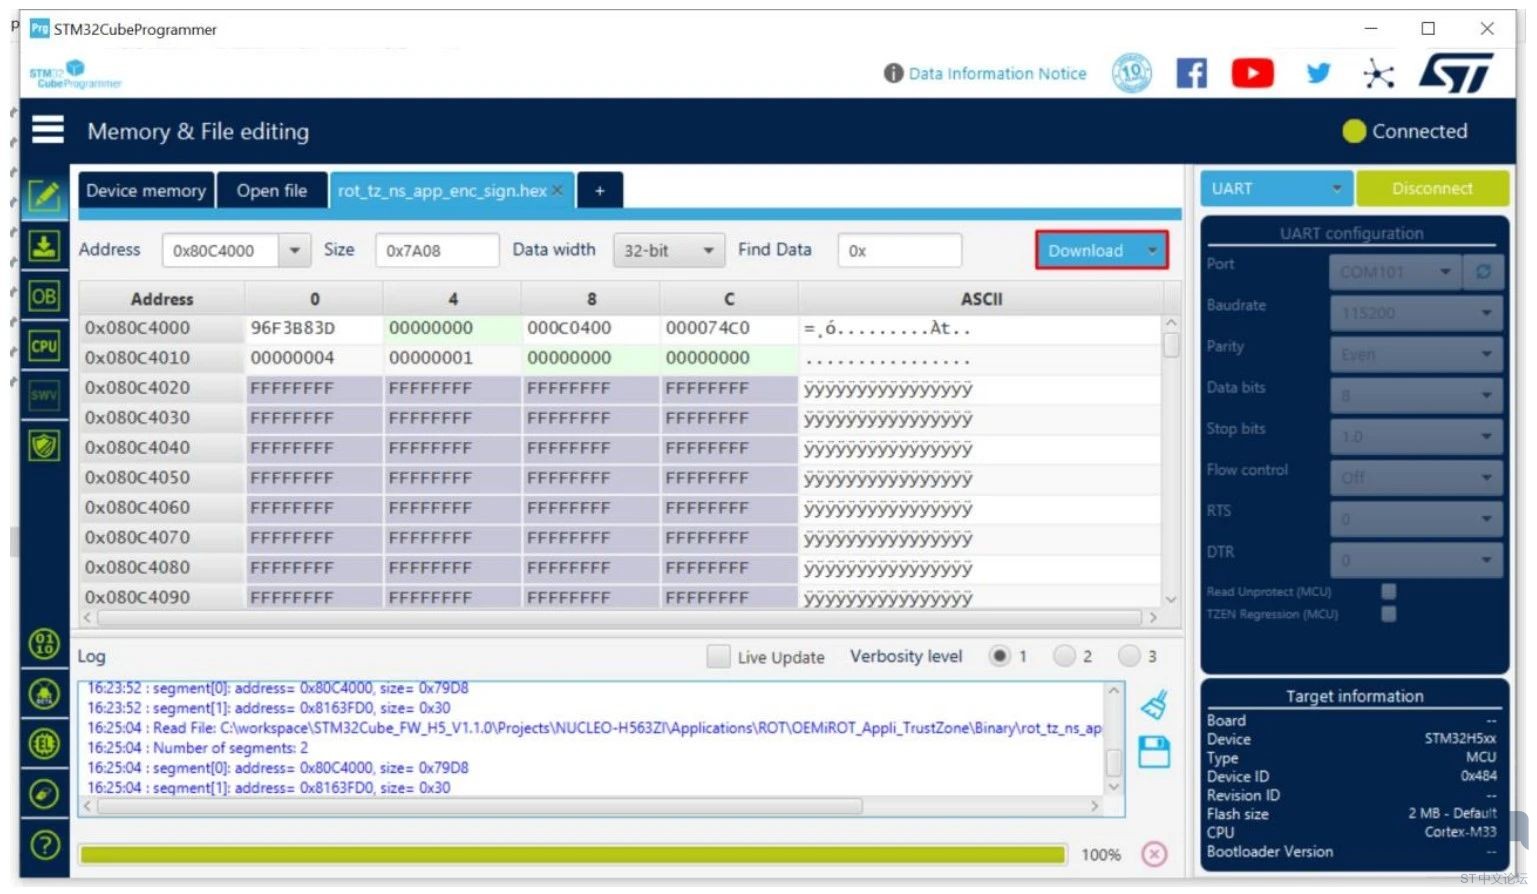Open the ST YouTube channel
This screenshot has height=894, width=1537.
tap(1252, 73)
